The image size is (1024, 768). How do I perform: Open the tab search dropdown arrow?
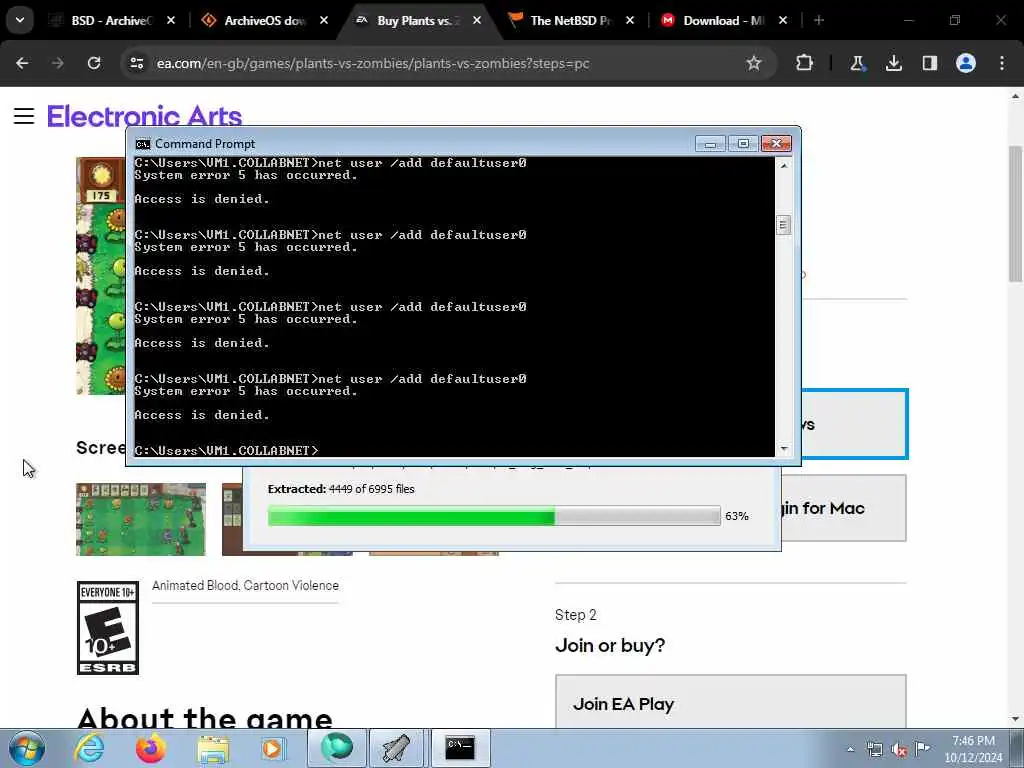click(x=20, y=20)
